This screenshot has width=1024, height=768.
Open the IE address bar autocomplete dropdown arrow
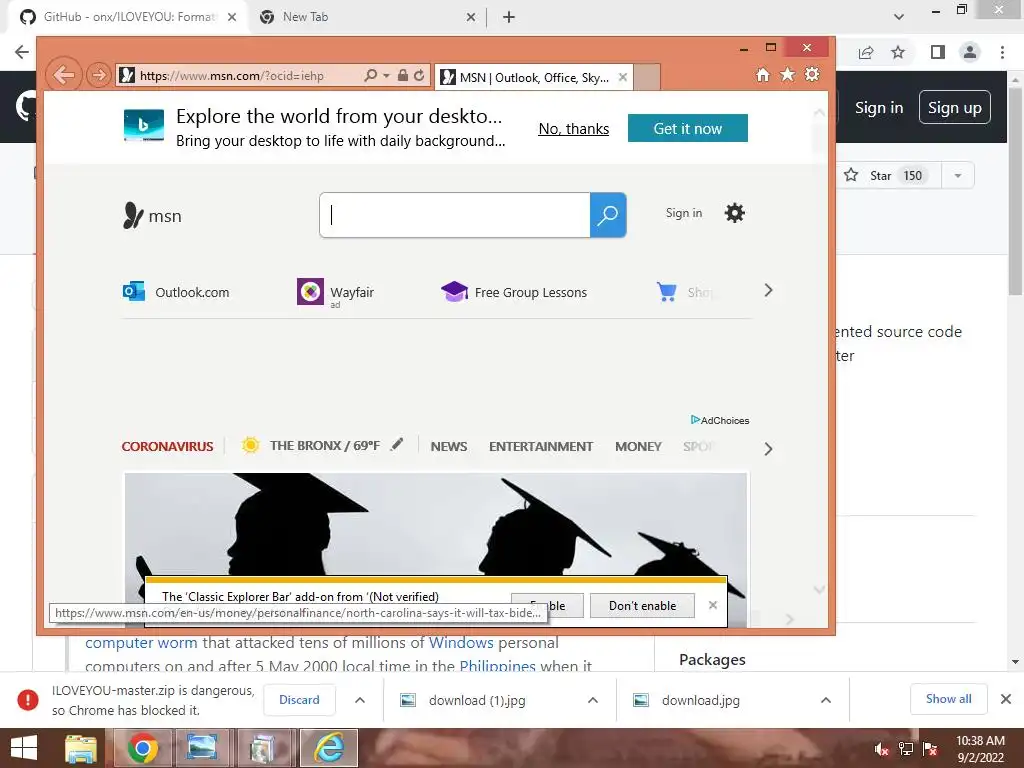click(386, 76)
